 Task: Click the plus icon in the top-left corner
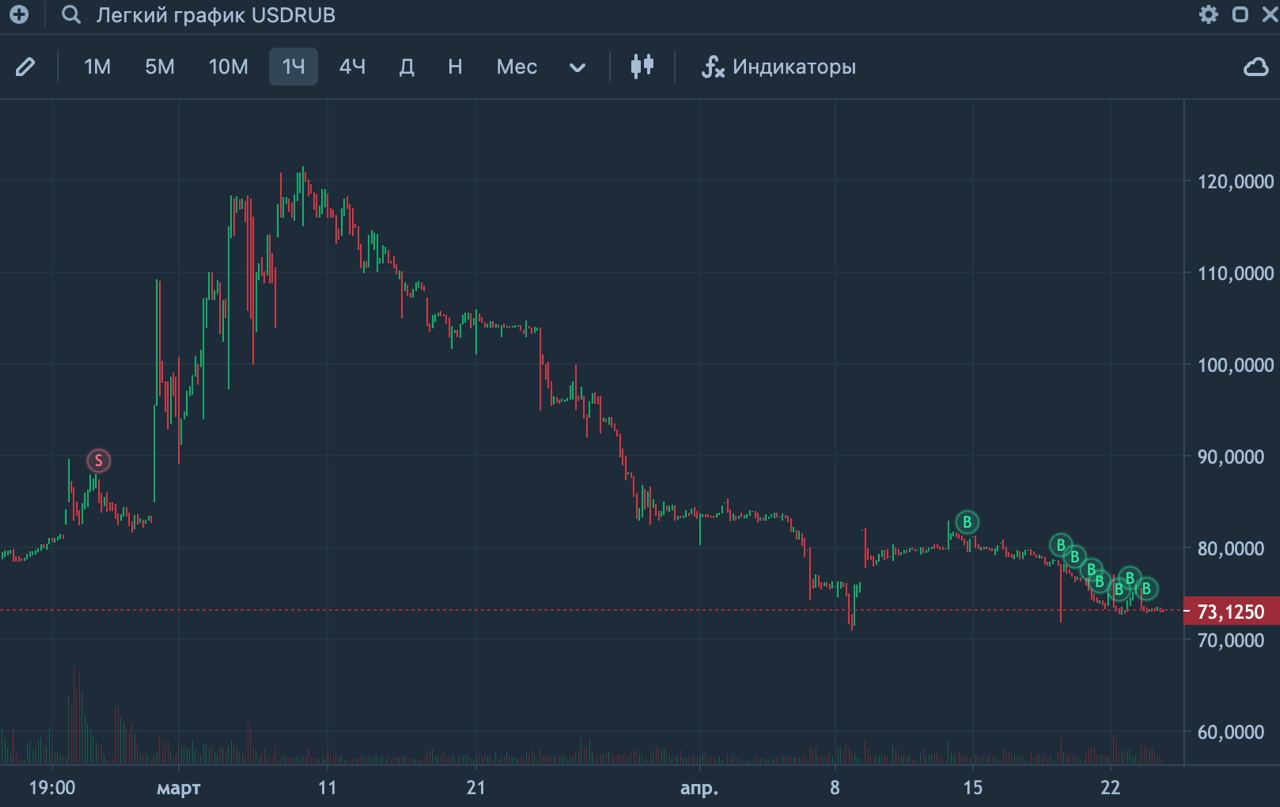[x=18, y=15]
